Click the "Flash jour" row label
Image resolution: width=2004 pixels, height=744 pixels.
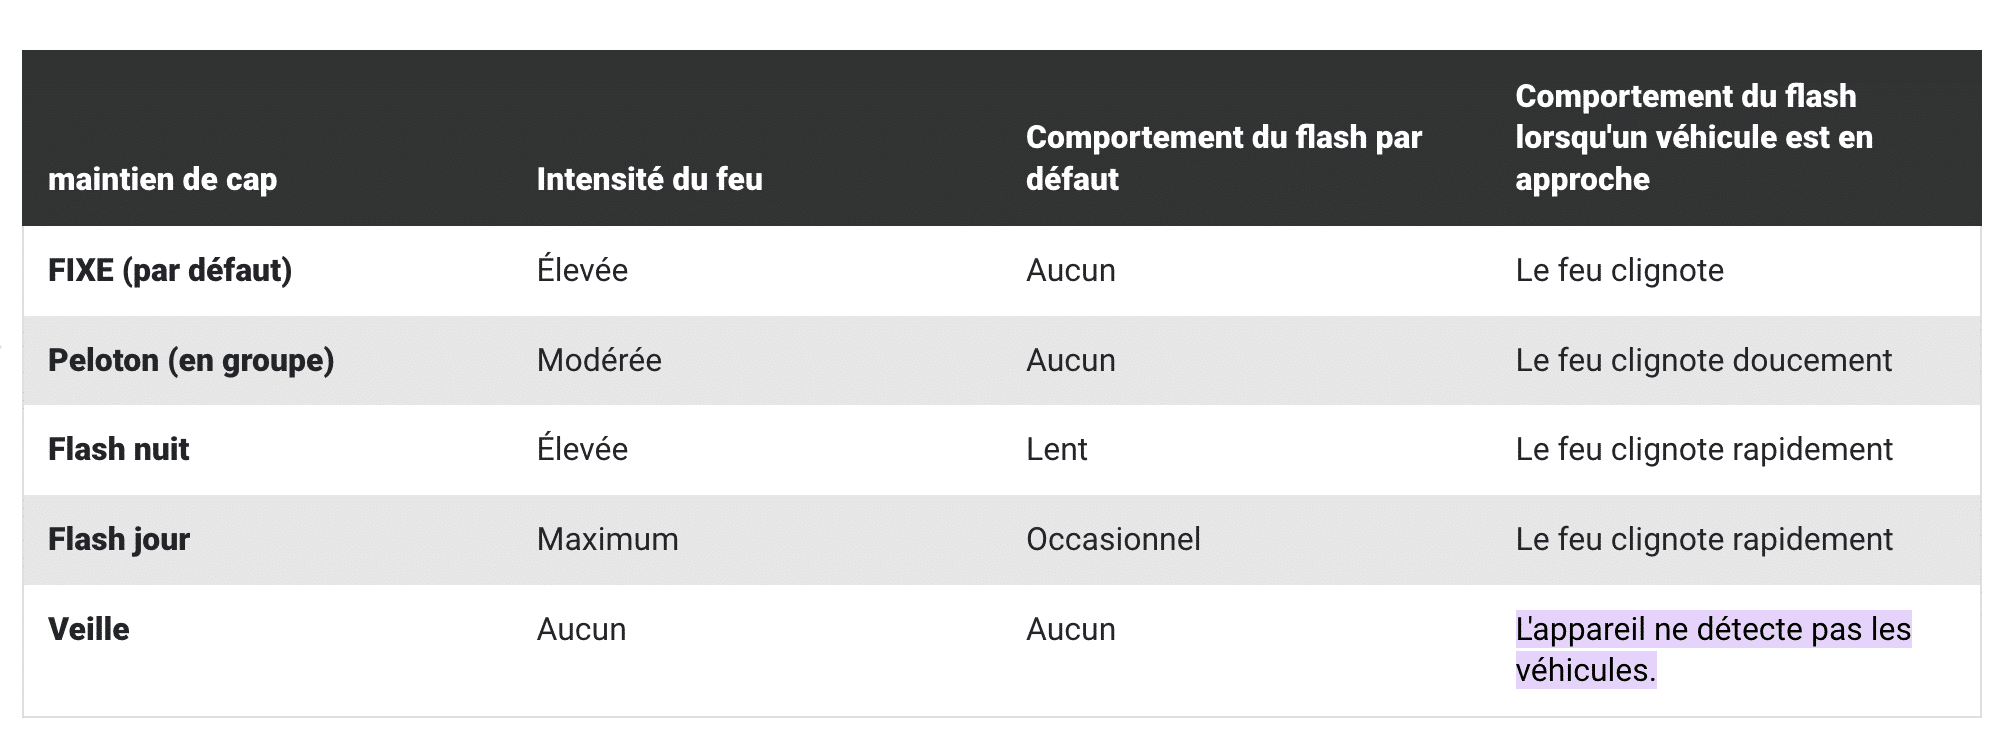click(x=119, y=539)
